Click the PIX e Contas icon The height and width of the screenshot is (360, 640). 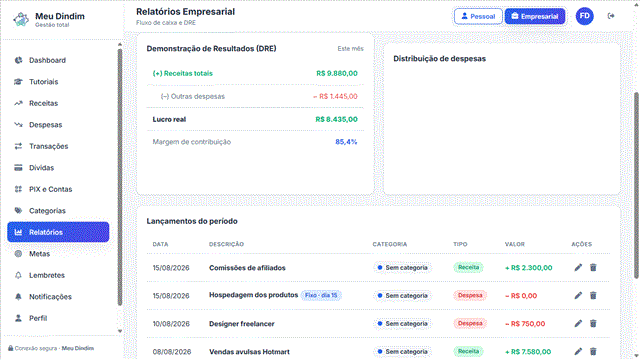[x=18, y=189]
